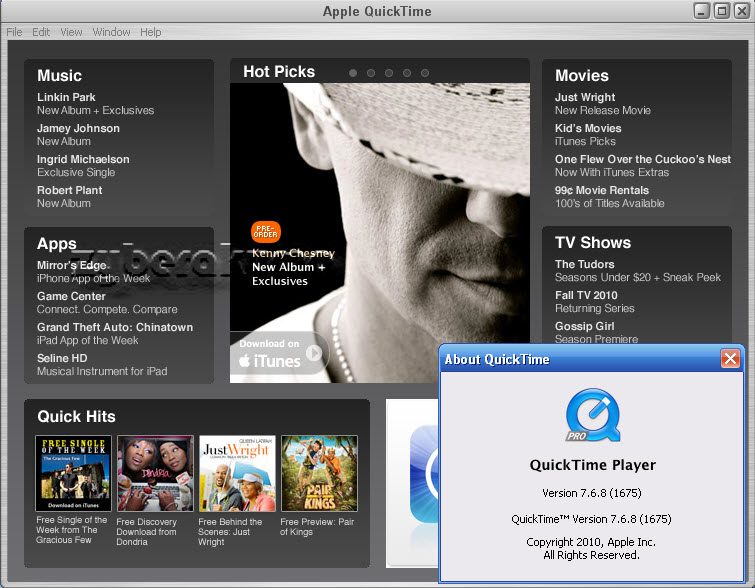Open Linkin Park music link

point(95,104)
